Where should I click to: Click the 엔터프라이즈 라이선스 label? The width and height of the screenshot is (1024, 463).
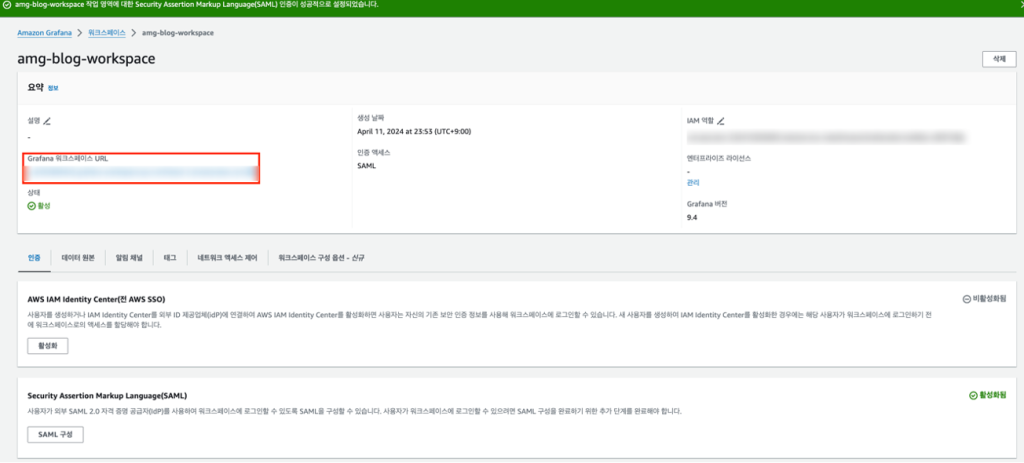coord(719,158)
